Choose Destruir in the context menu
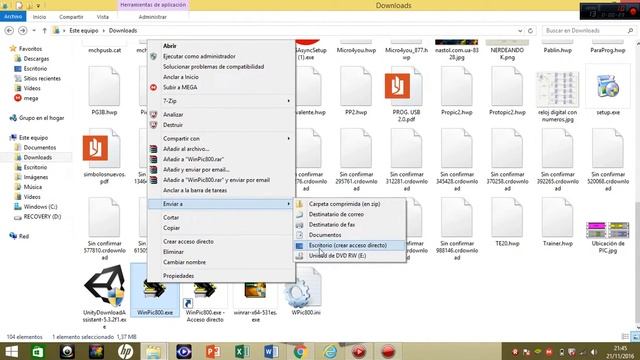The image size is (640, 360). (221, 125)
